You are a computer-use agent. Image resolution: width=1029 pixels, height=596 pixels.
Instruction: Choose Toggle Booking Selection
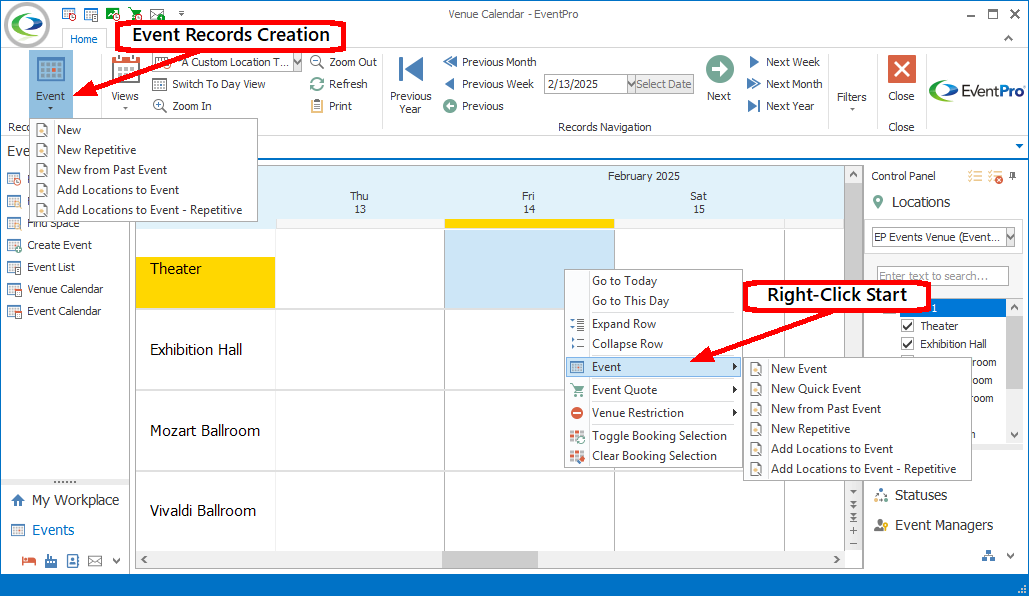tap(654, 436)
